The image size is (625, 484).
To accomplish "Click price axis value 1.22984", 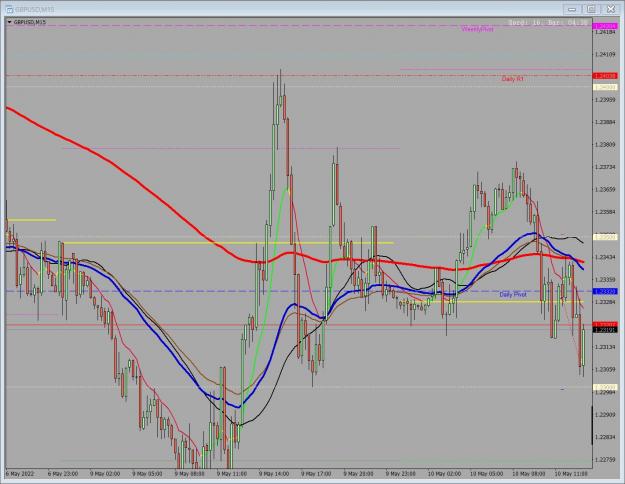I will tap(605, 392).
